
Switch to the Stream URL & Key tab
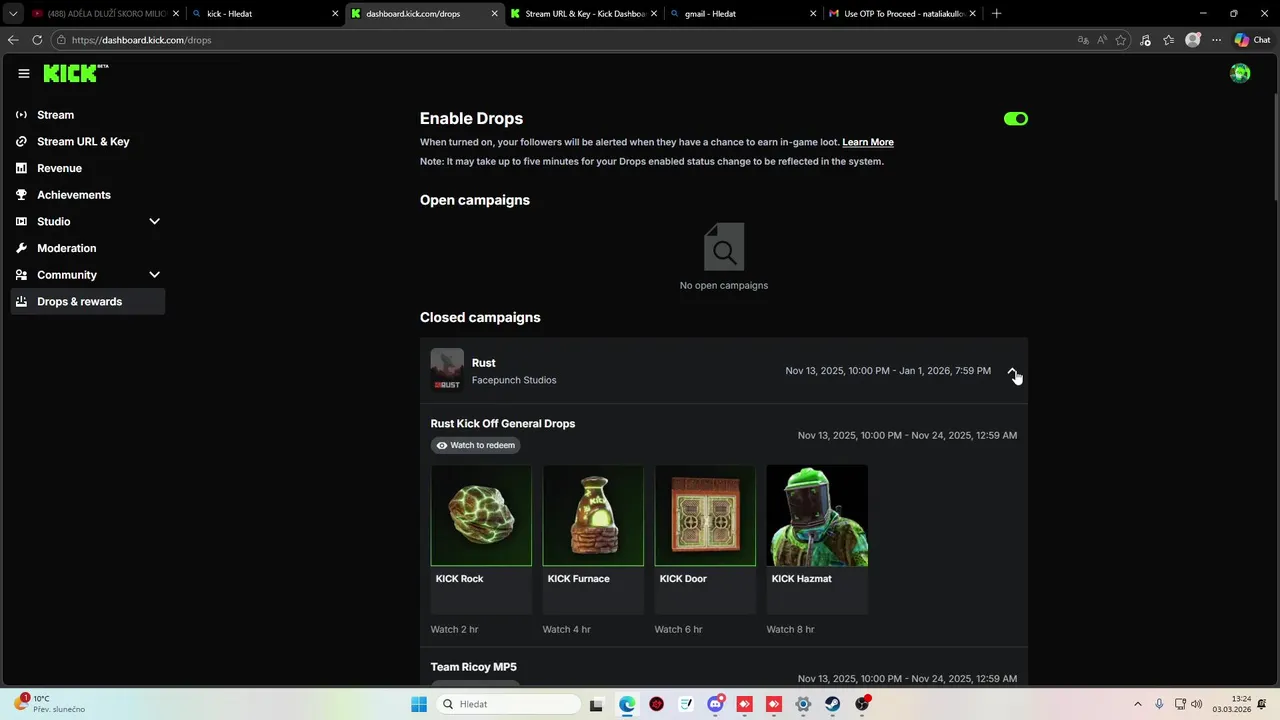click(582, 14)
